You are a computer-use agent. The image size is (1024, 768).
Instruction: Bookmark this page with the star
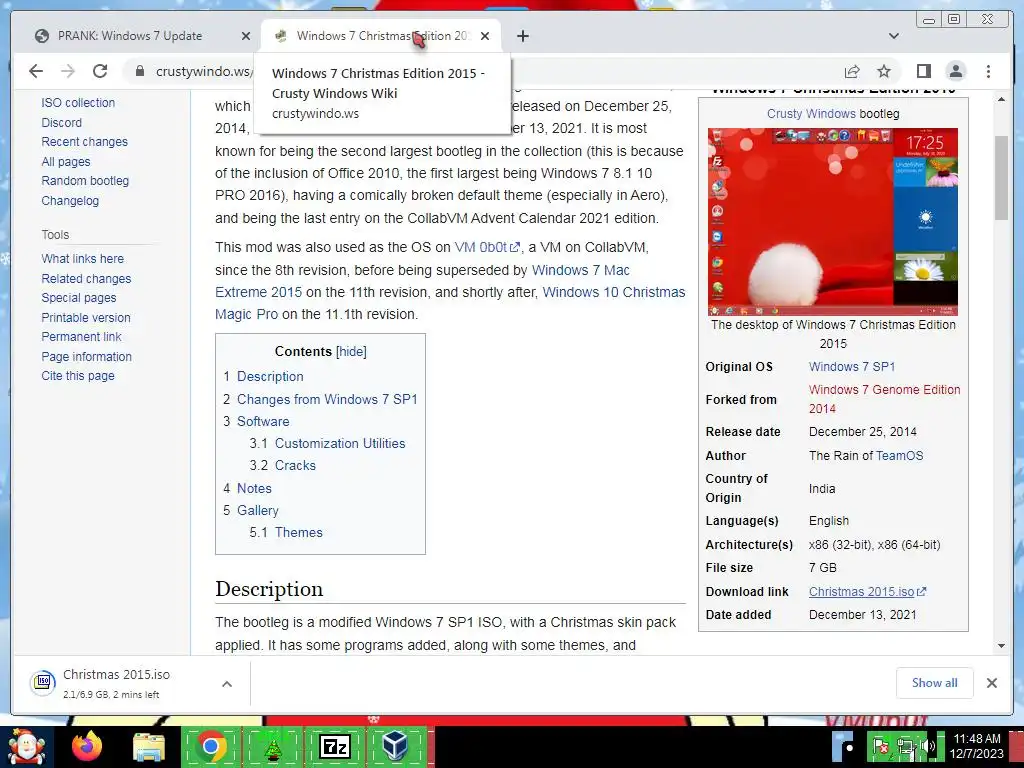[884, 71]
